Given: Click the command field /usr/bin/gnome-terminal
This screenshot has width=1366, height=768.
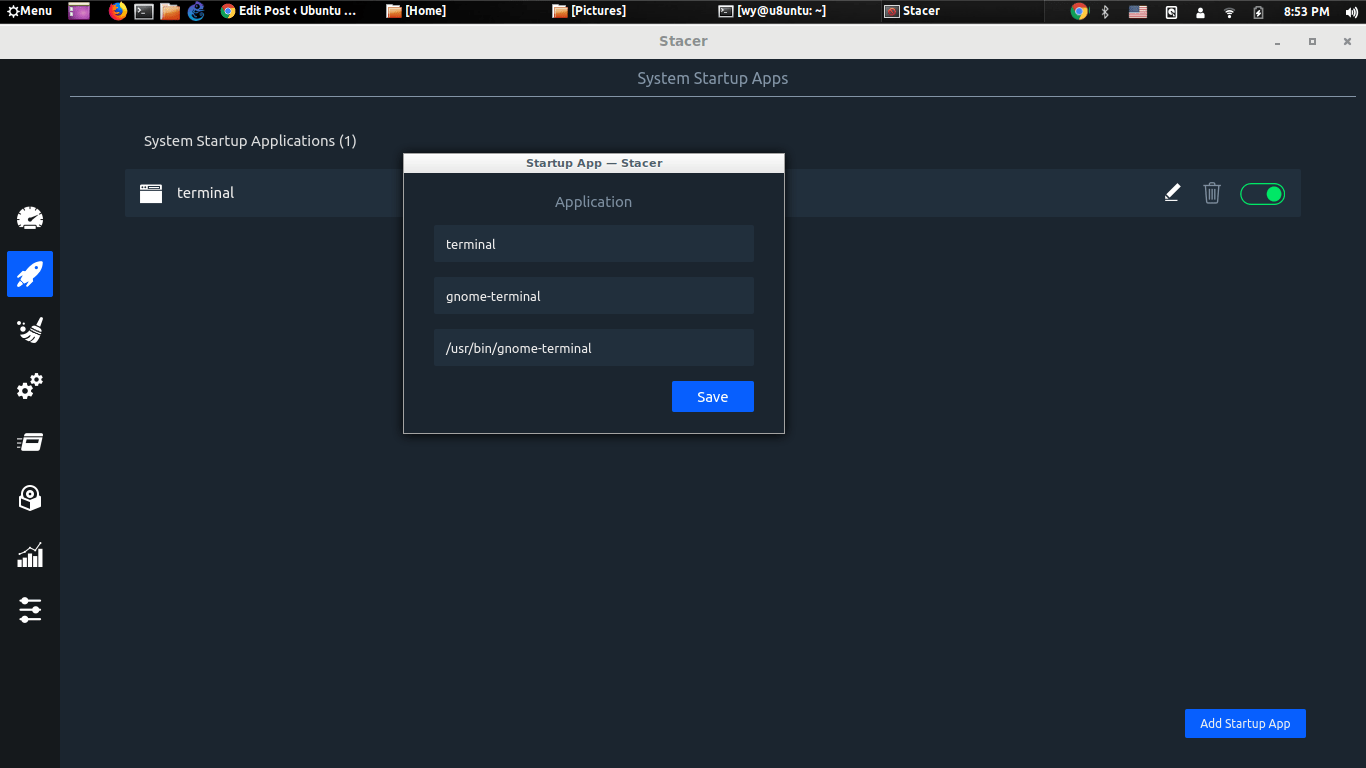Looking at the screenshot, I should (594, 348).
